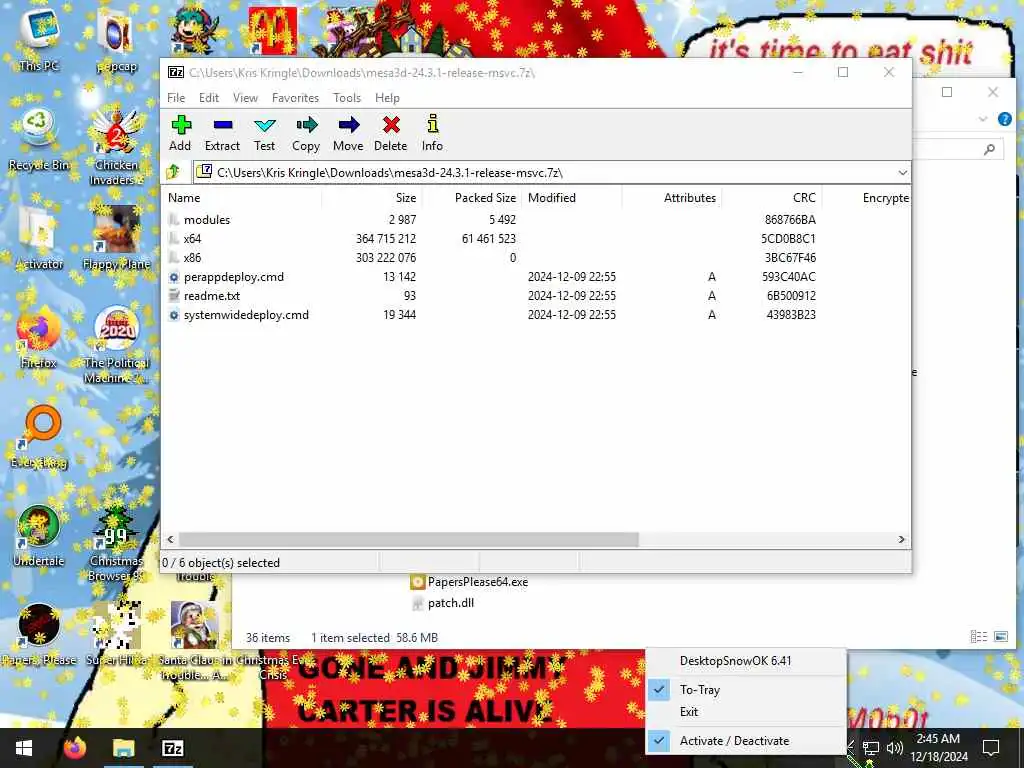Click DesktopSnowOK 6.41 menu title
Image resolution: width=1024 pixels, height=768 pixels.
735,661
